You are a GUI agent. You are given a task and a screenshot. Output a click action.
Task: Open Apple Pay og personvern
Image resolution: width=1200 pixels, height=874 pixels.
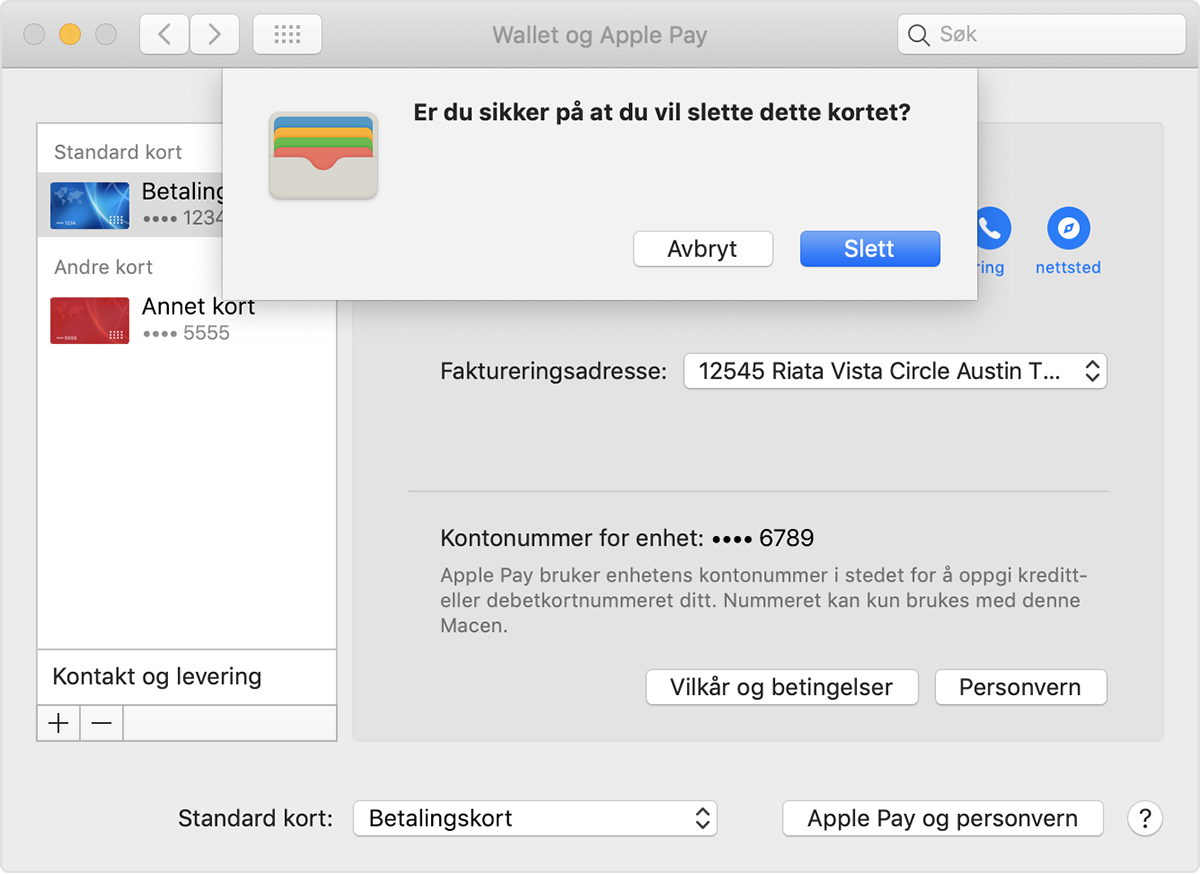tap(943, 818)
